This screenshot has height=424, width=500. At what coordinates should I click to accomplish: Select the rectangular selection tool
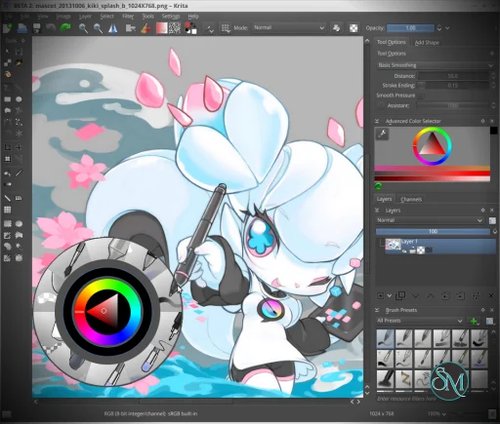point(7,224)
